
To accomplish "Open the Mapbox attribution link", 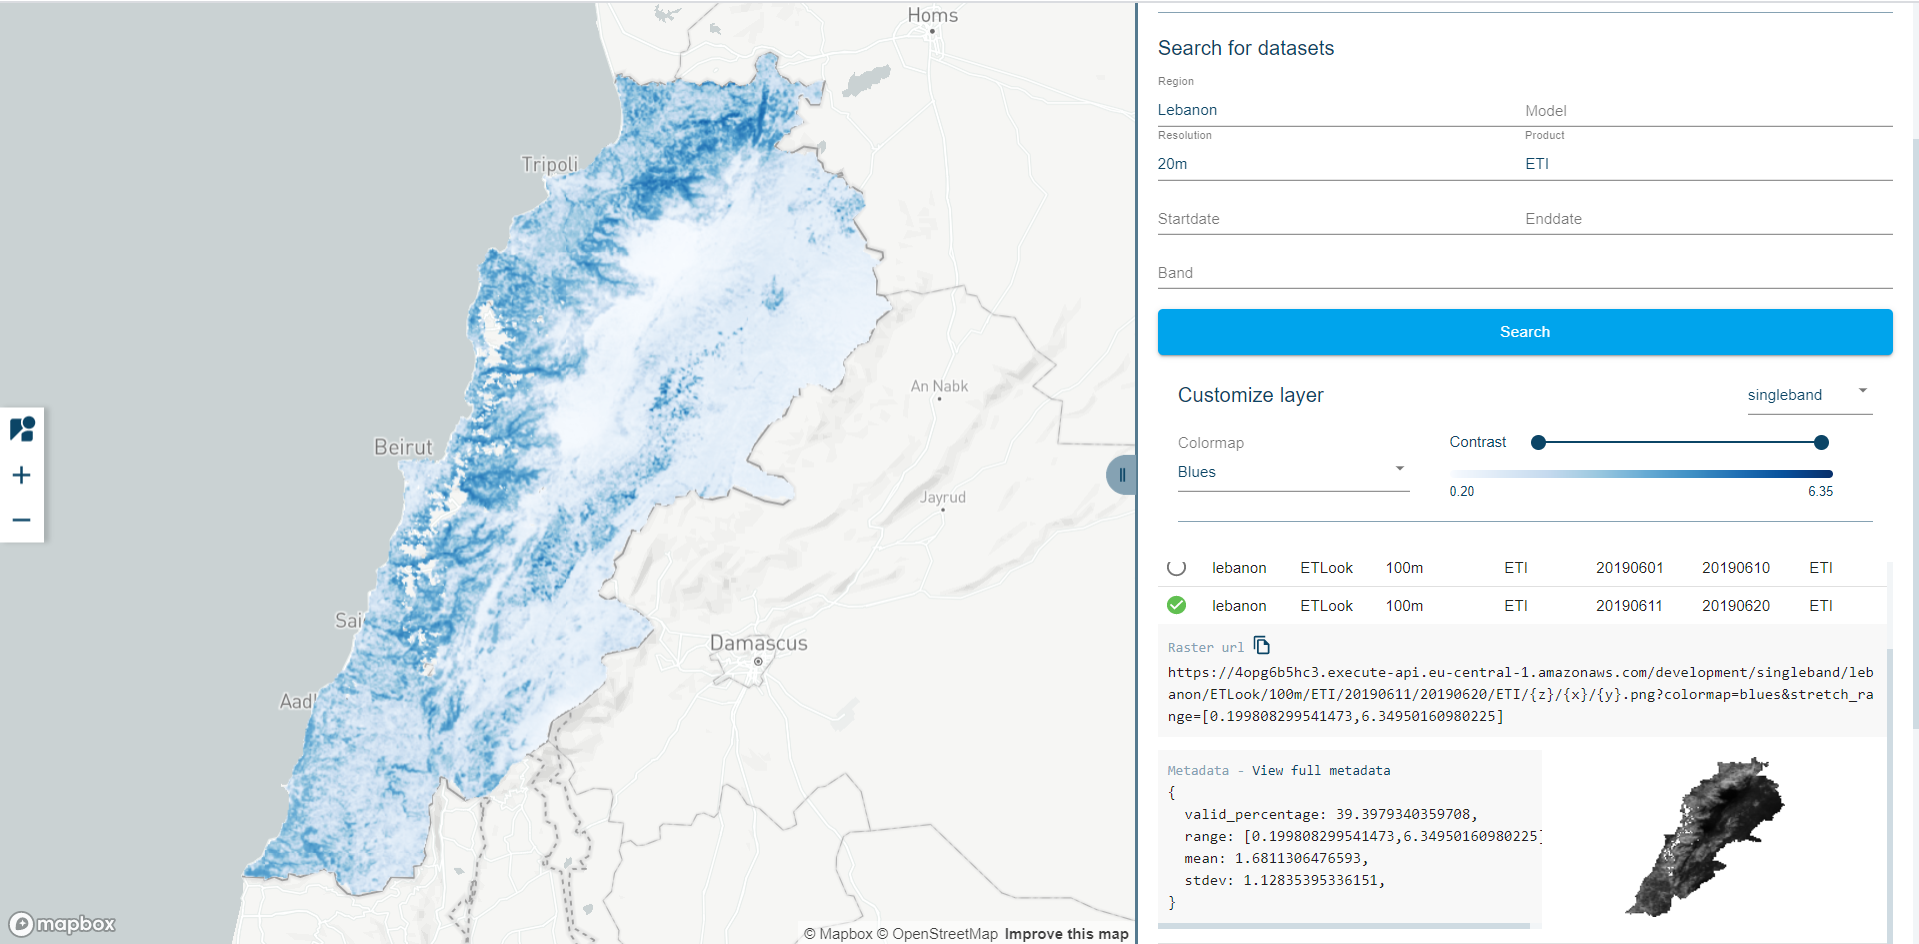I will pyautogui.click(x=838, y=934).
